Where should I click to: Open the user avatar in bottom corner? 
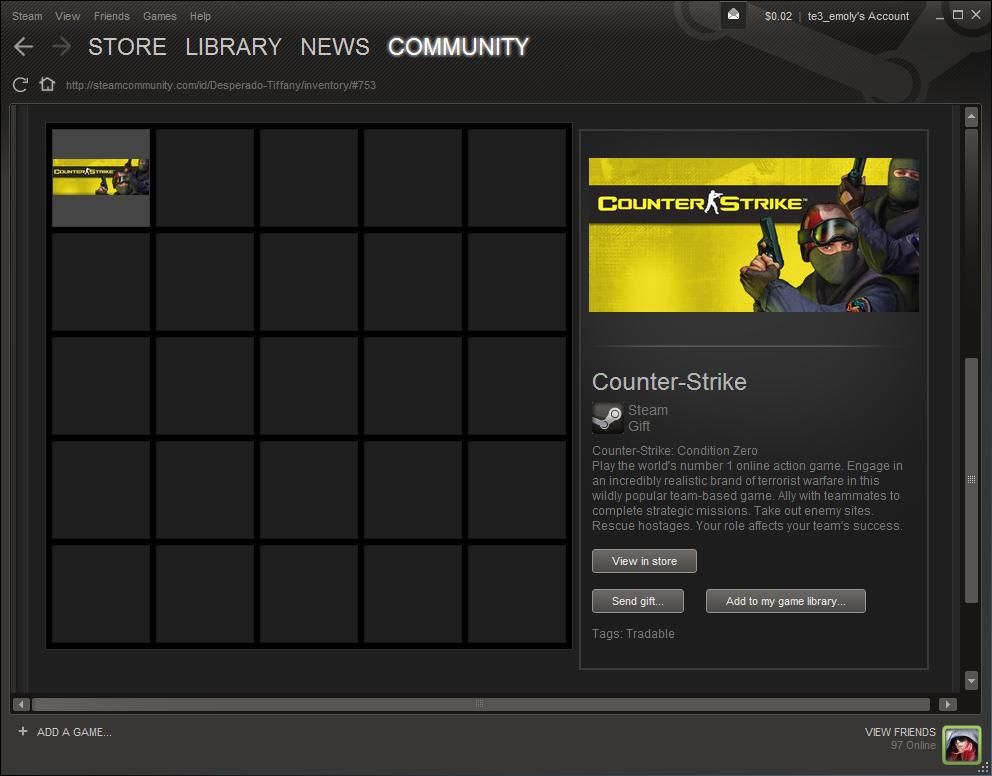point(961,744)
